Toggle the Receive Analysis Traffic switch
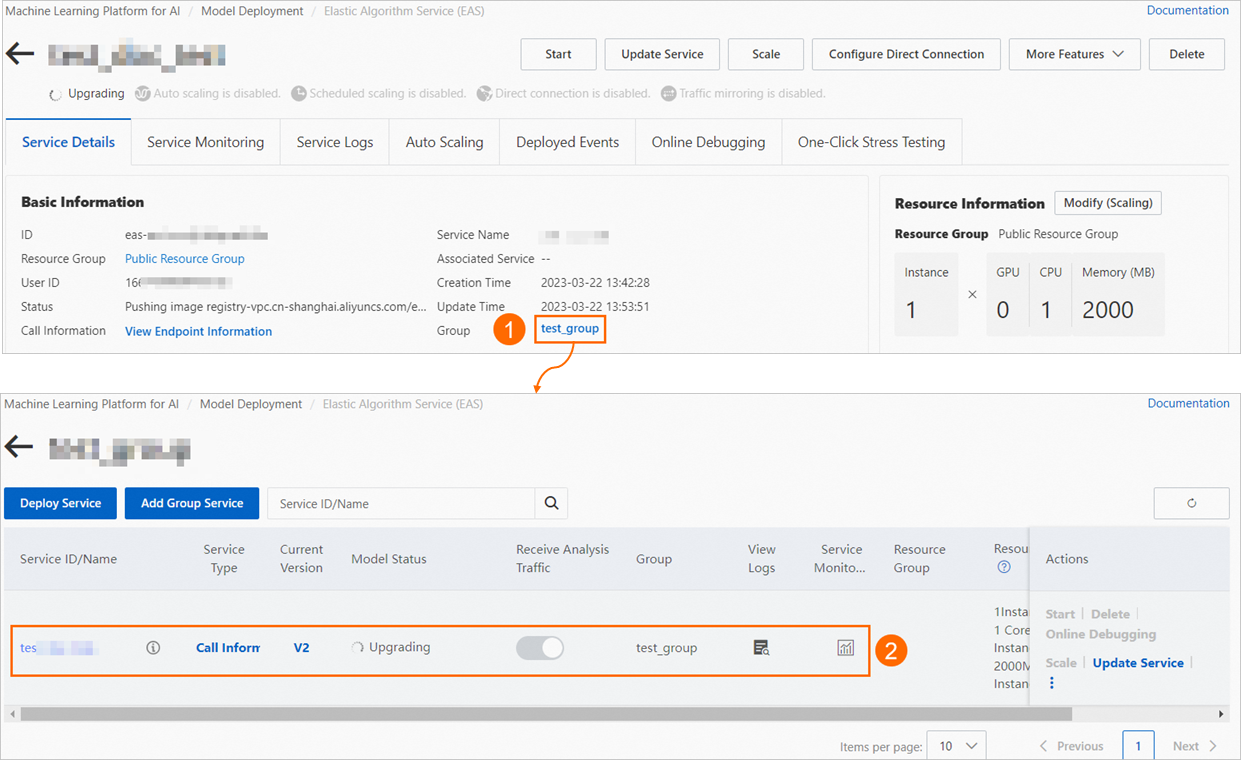This screenshot has width=1241, height=760. 540,648
